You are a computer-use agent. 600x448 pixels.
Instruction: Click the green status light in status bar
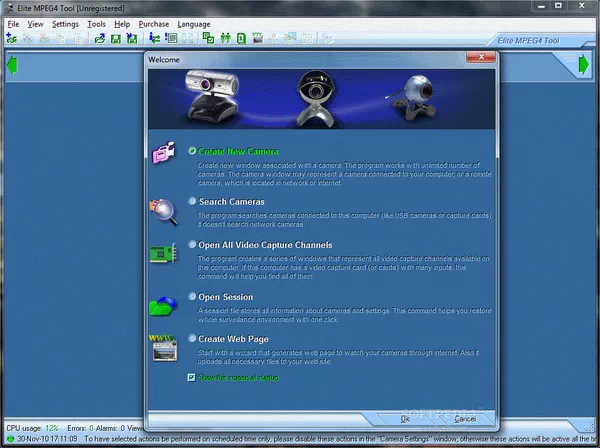[10, 439]
